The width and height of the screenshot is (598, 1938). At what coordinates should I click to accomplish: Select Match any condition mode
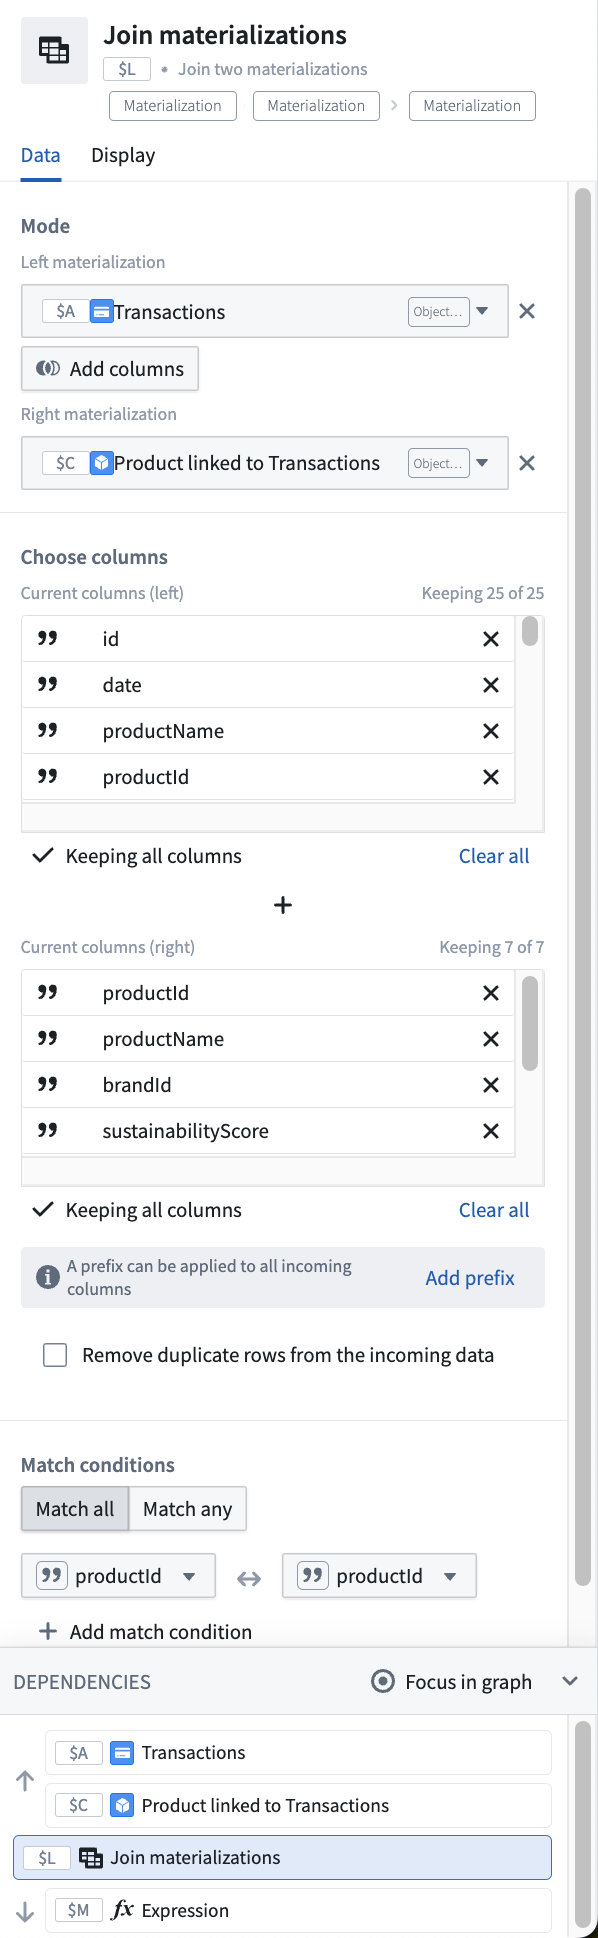[188, 1509]
